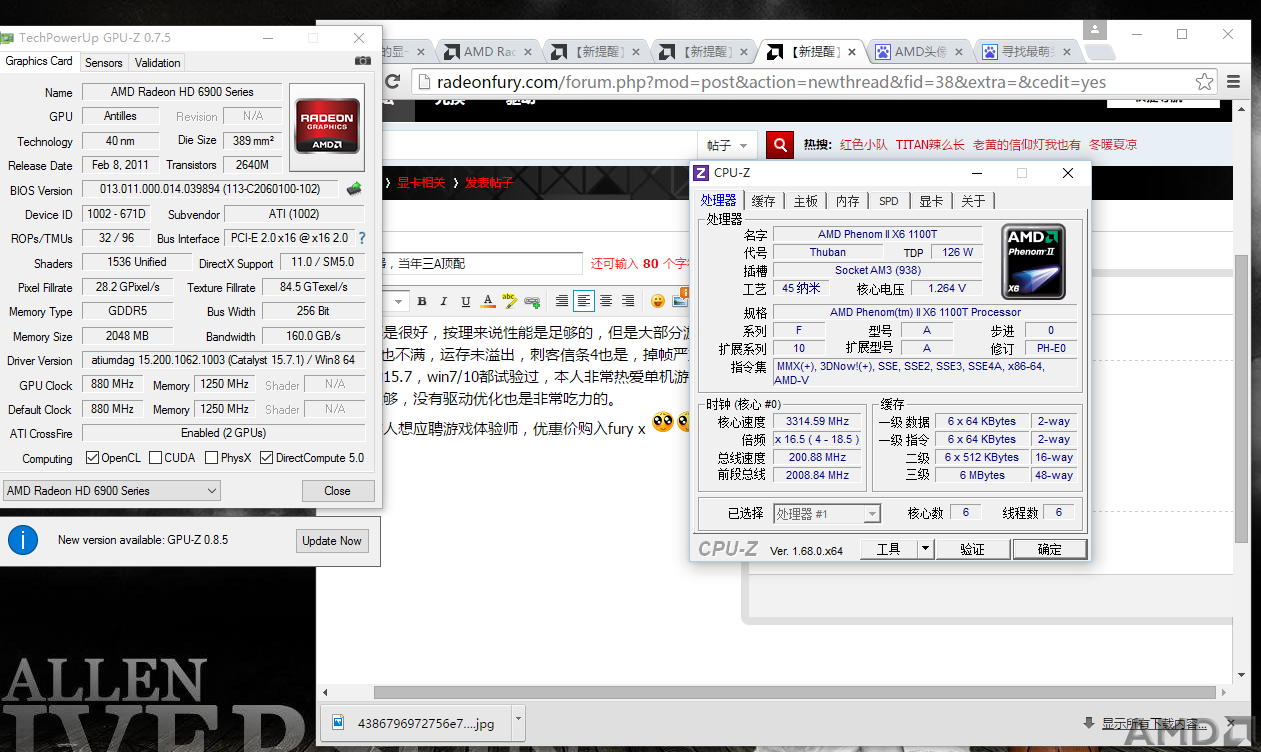1261x752 pixels.
Task: Click the browser page vertical scrollbar
Action: 1241,400
